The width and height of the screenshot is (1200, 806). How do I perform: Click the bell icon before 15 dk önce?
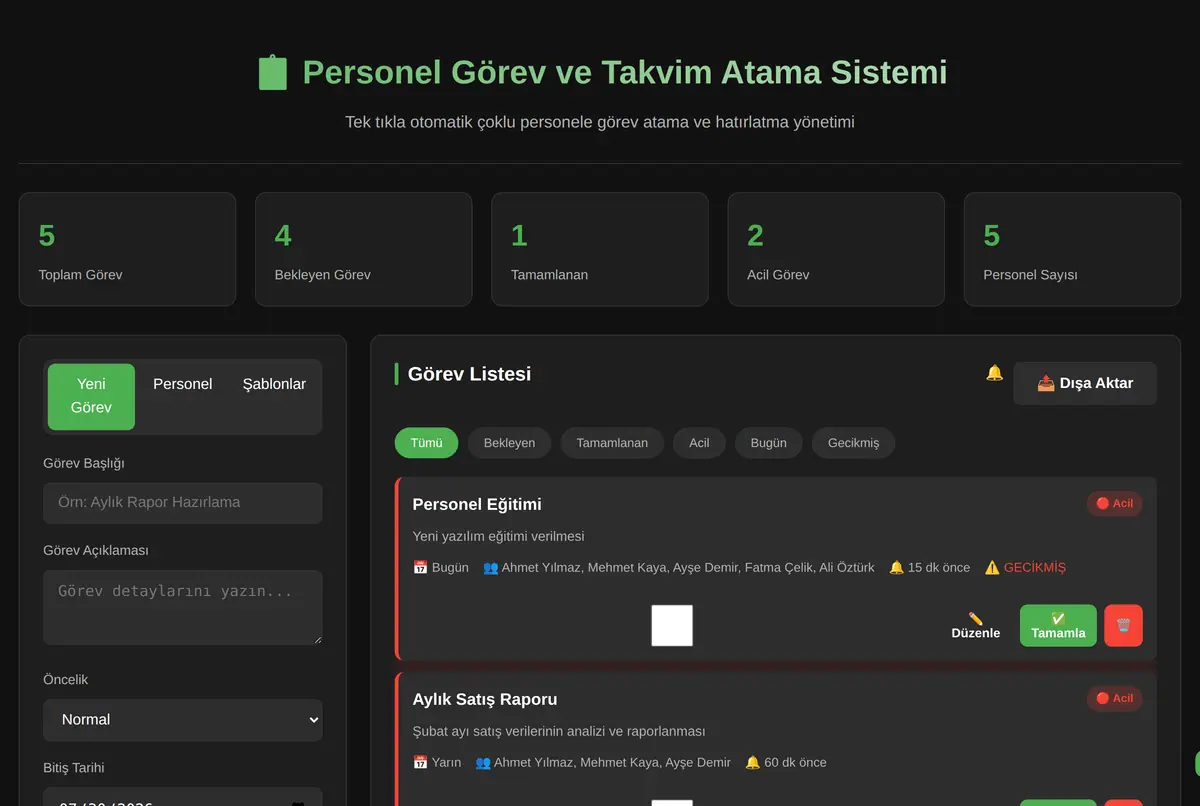coord(896,567)
